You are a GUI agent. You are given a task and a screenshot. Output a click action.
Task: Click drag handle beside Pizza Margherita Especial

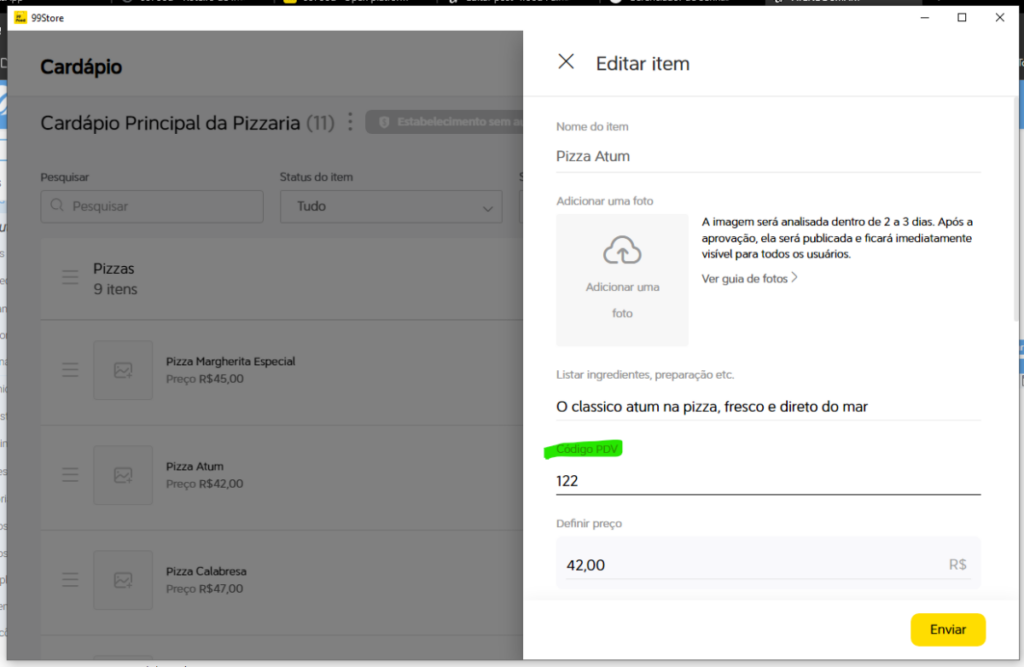[70, 370]
